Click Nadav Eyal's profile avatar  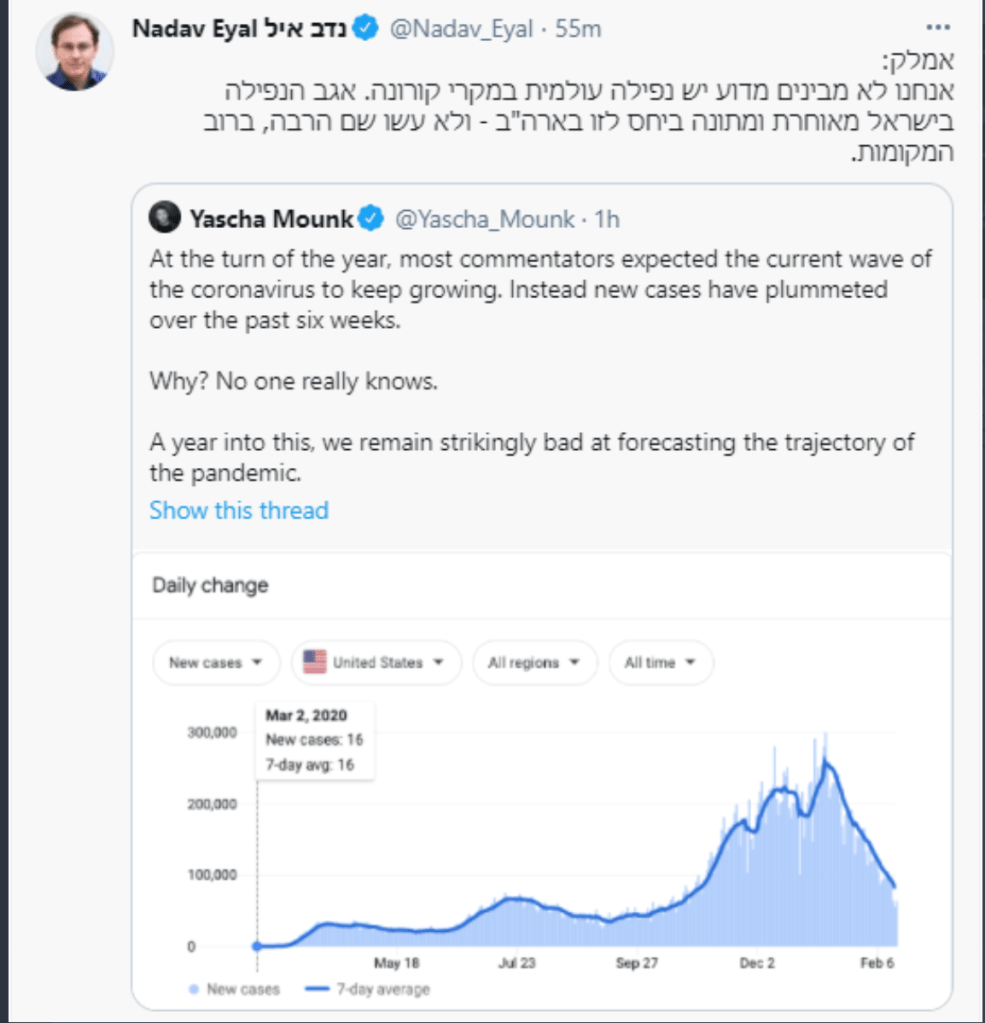coord(75,53)
